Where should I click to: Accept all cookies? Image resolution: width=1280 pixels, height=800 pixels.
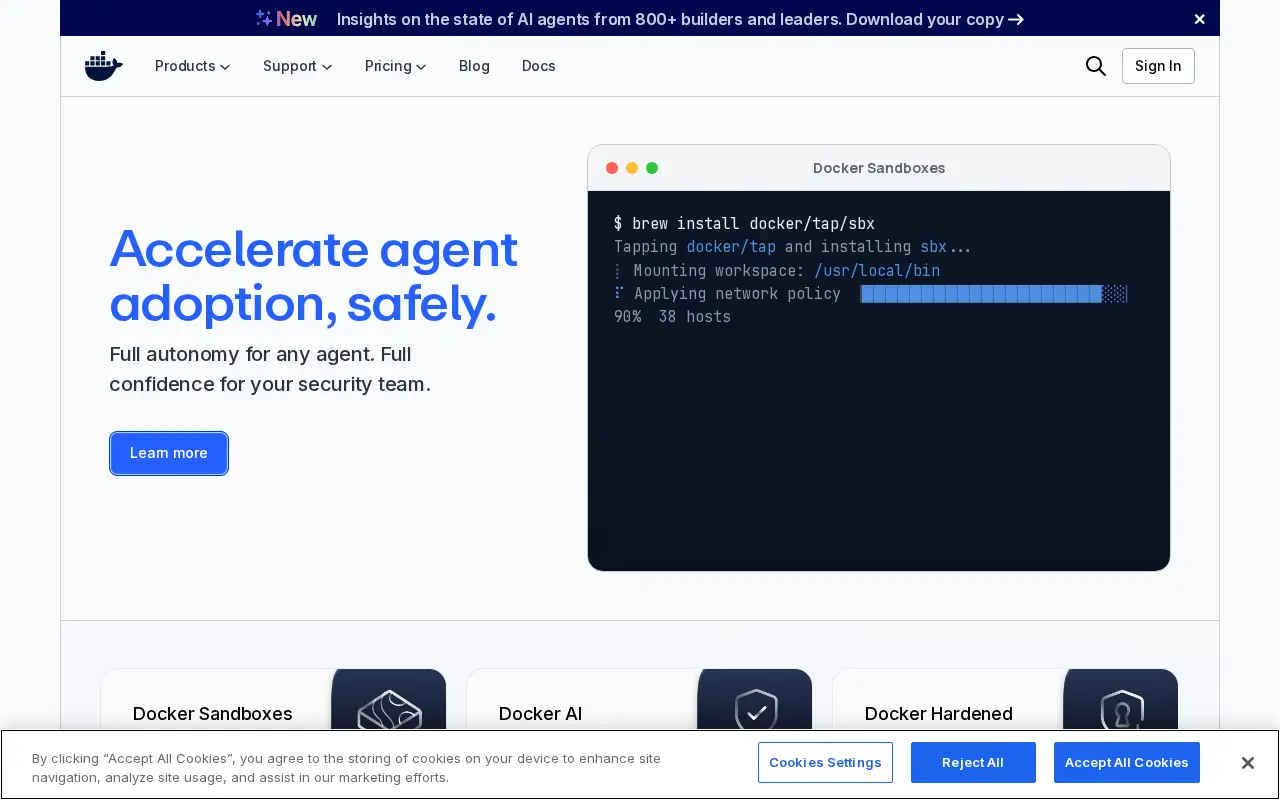(x=1126, y=763)
